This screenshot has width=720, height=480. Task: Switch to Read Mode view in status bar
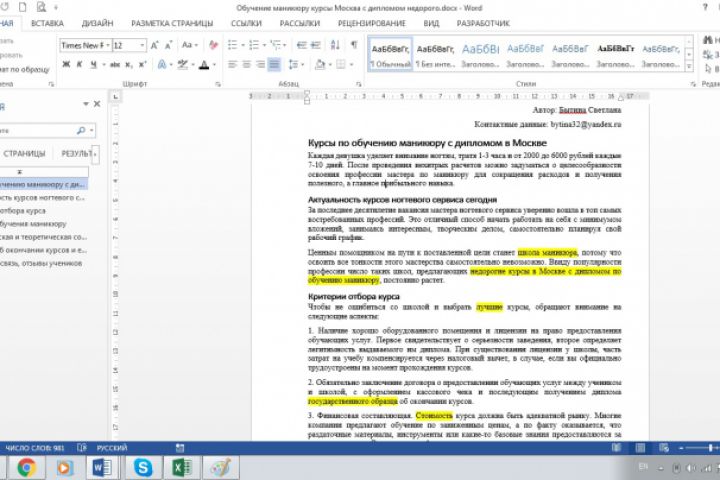(616, 447)
